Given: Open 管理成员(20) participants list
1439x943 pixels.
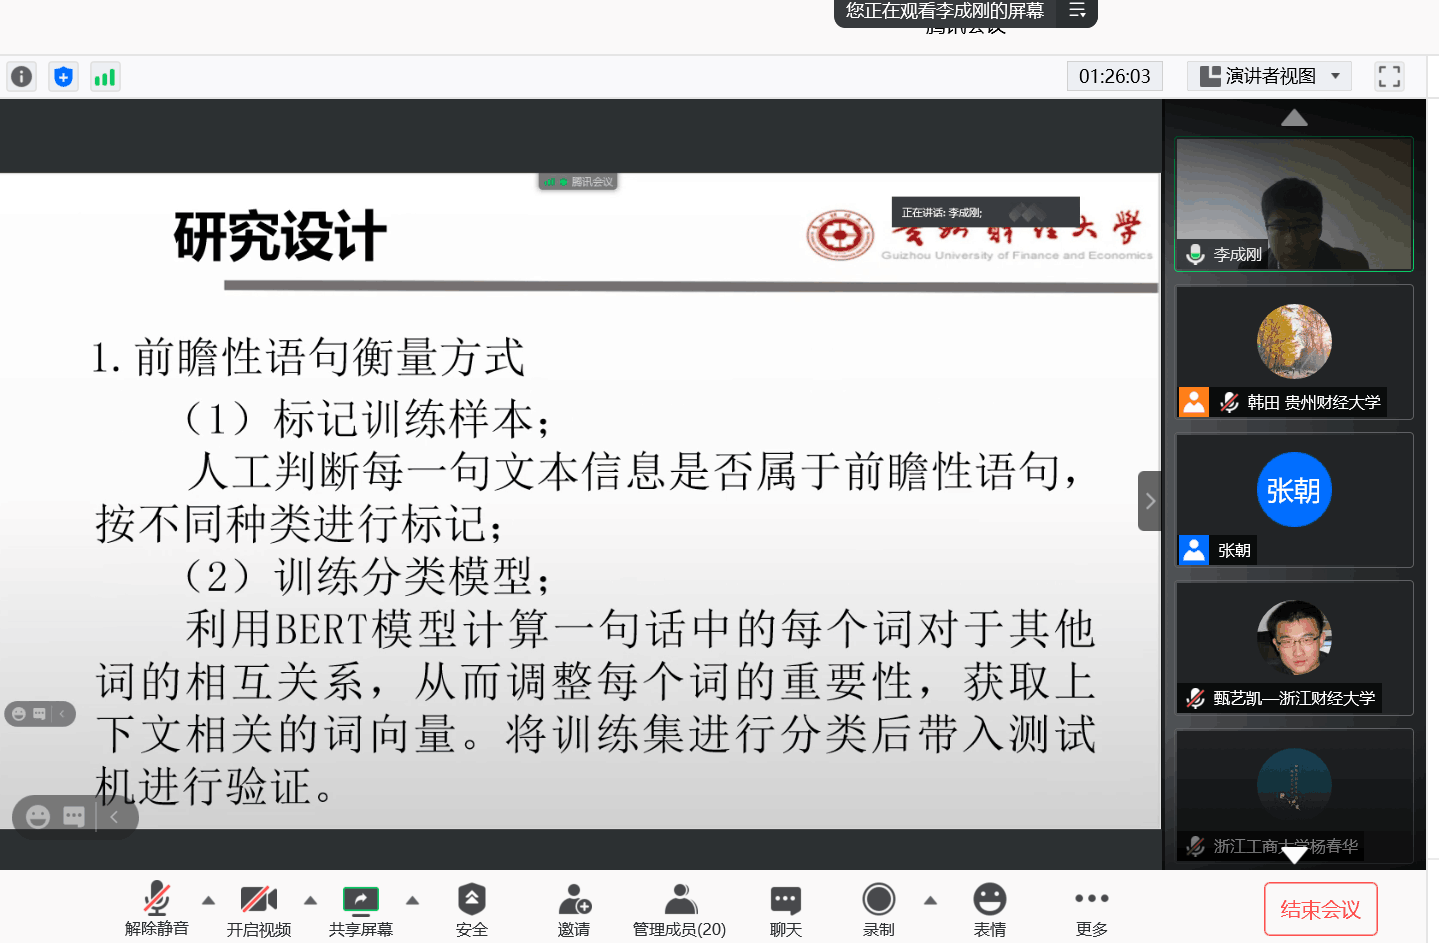Looking at the screenshot, I should coord(679,909).
